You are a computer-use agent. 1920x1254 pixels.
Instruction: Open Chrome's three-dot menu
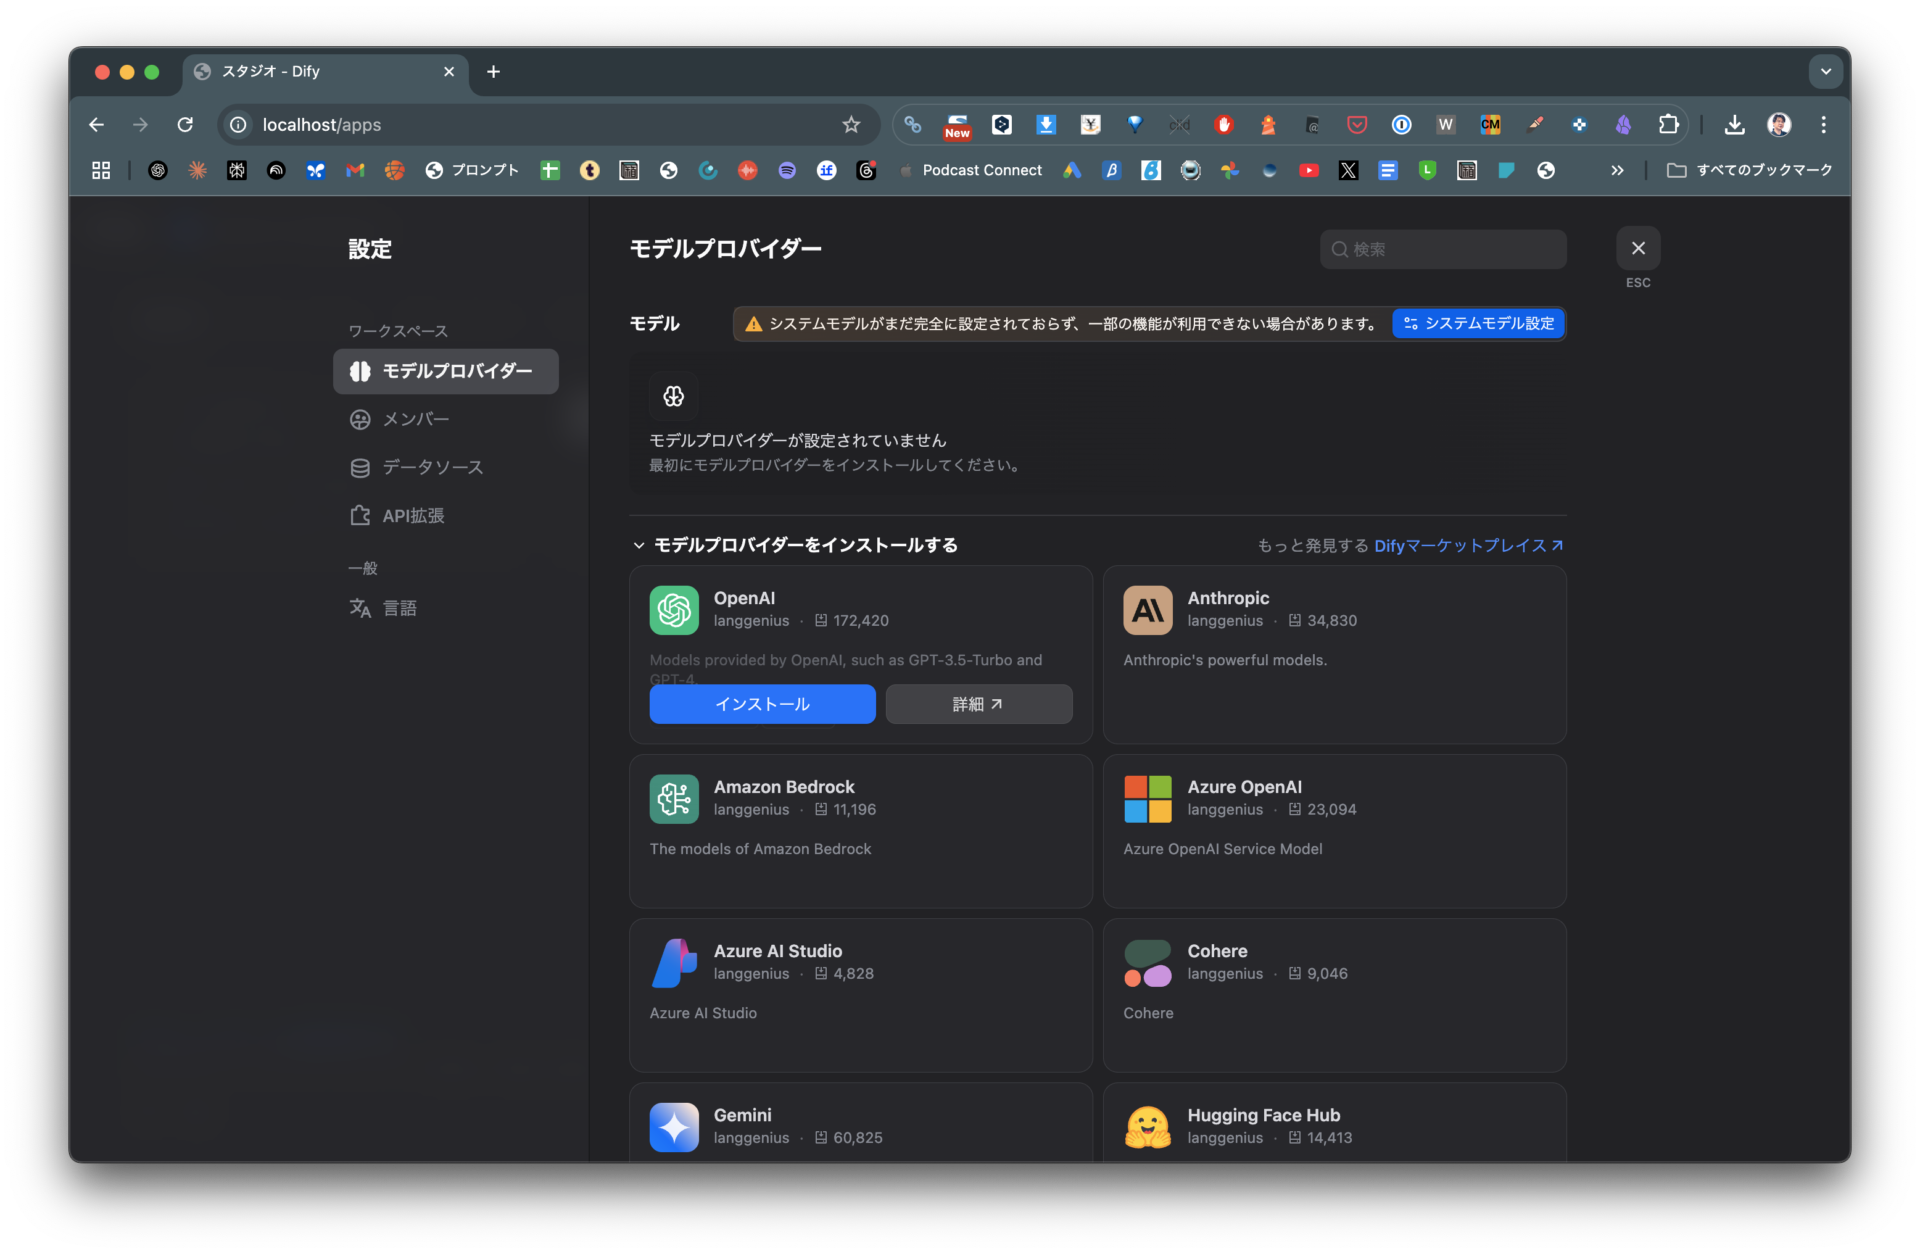1822,124
